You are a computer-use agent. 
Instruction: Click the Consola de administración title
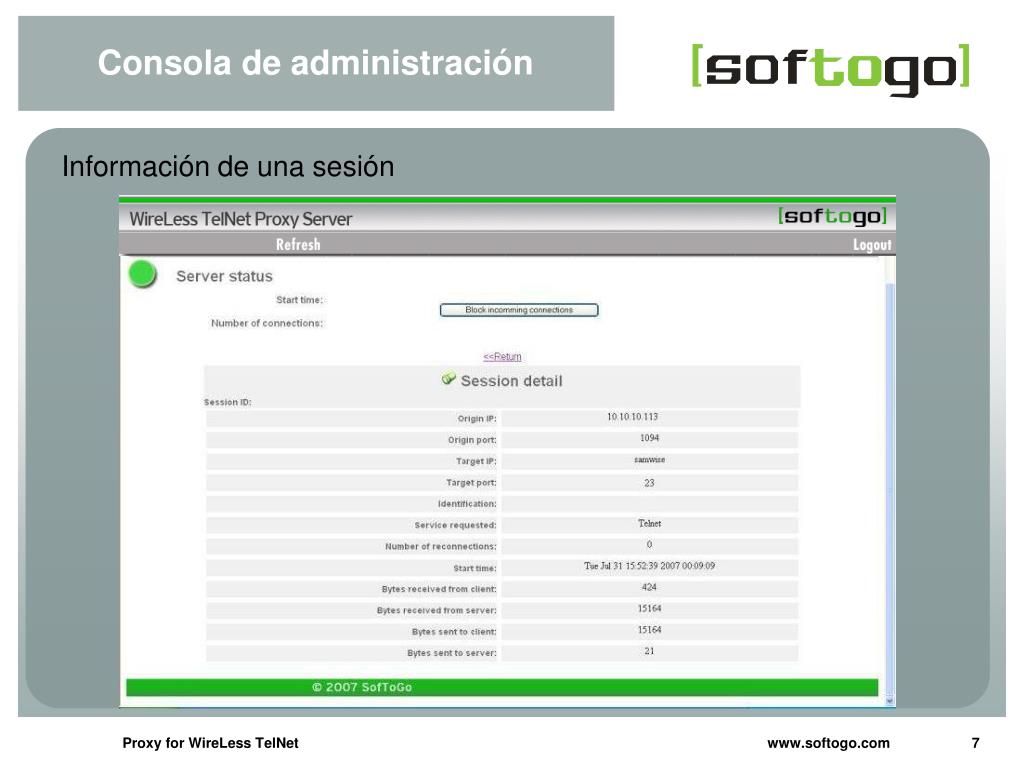(x=315, y=63)
